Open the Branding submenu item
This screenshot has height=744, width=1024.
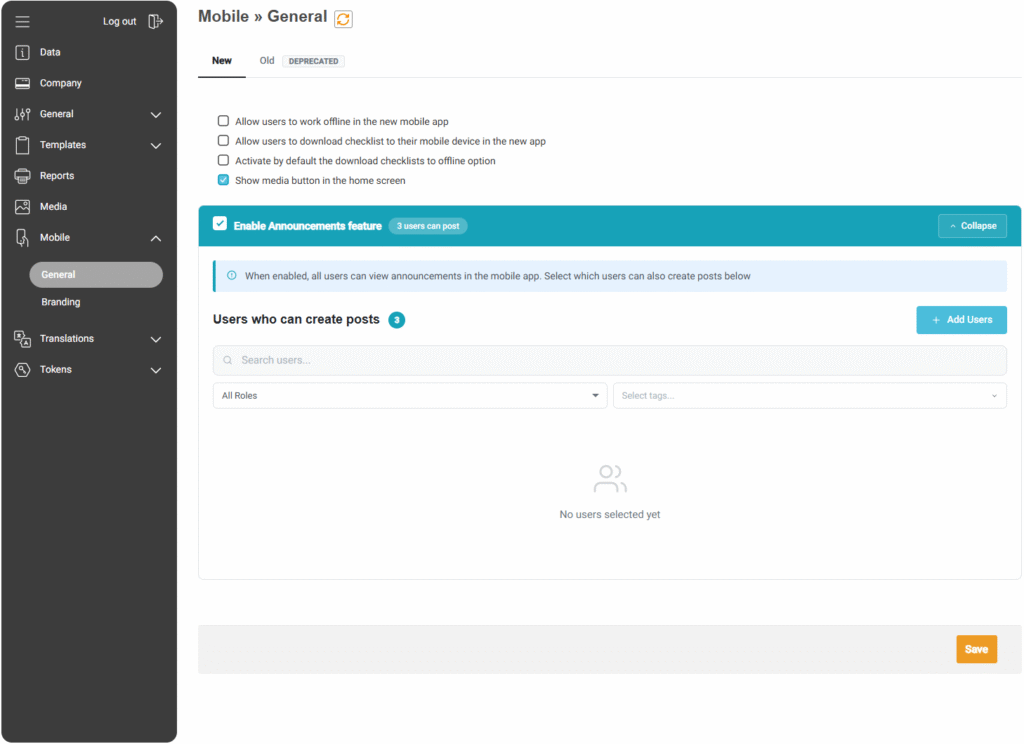tap(61, 302)
